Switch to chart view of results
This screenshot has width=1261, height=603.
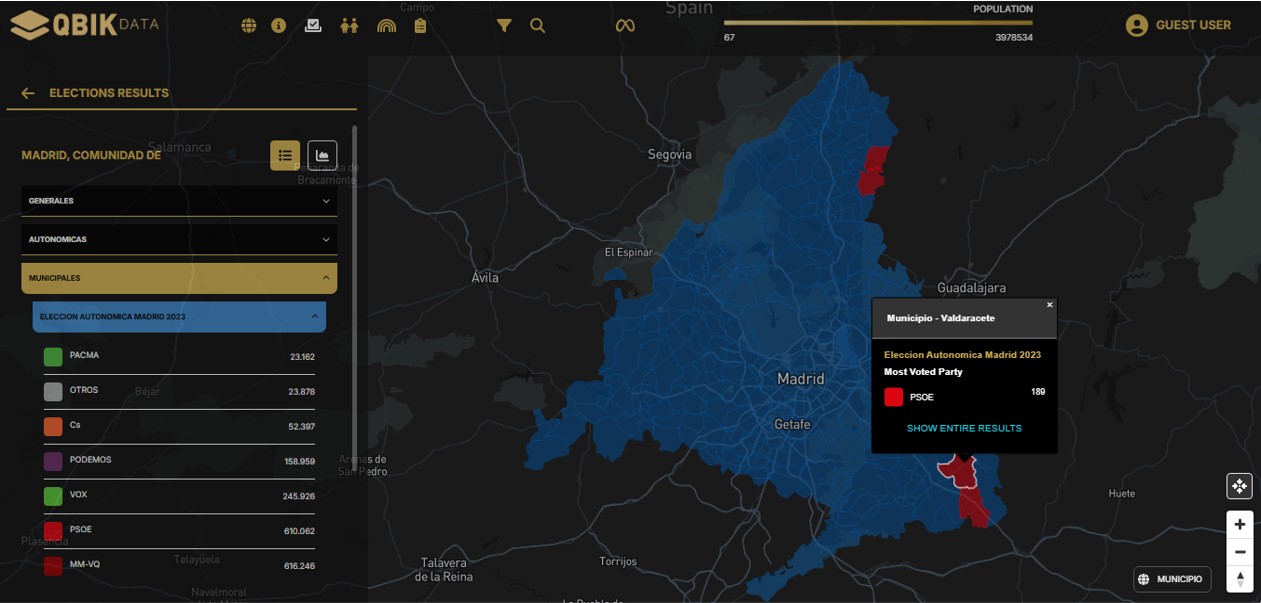coord(322,155)
